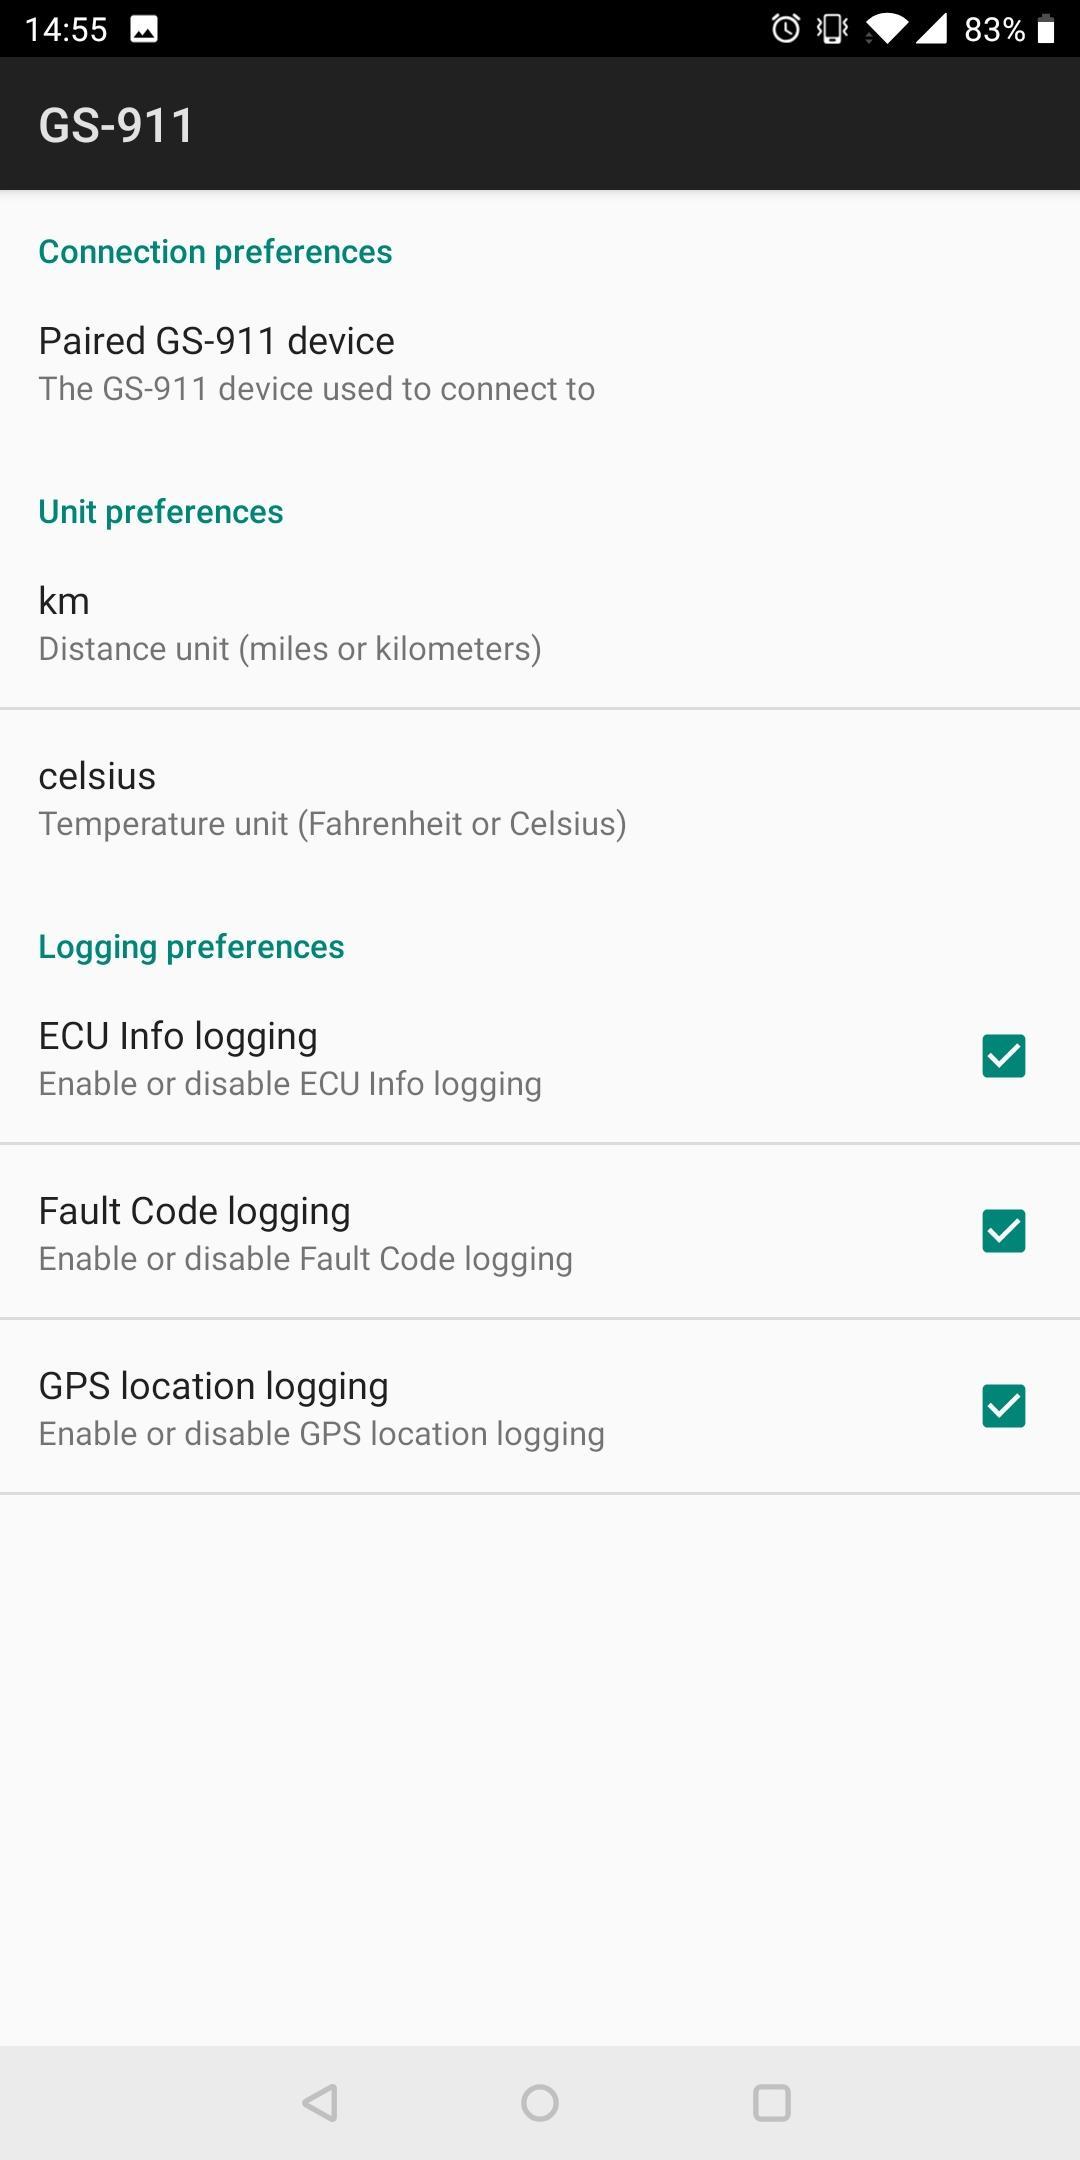Open the celsius temperature unit selector

540,798
